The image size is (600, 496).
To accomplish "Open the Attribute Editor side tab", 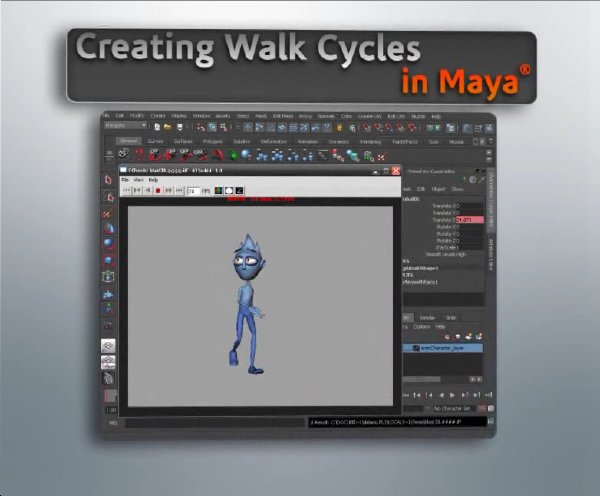I will click(491, 254).
